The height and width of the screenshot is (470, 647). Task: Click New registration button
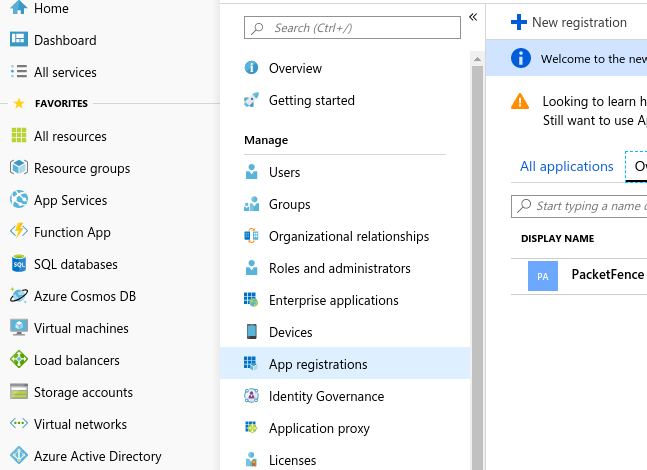pos(569,22)
